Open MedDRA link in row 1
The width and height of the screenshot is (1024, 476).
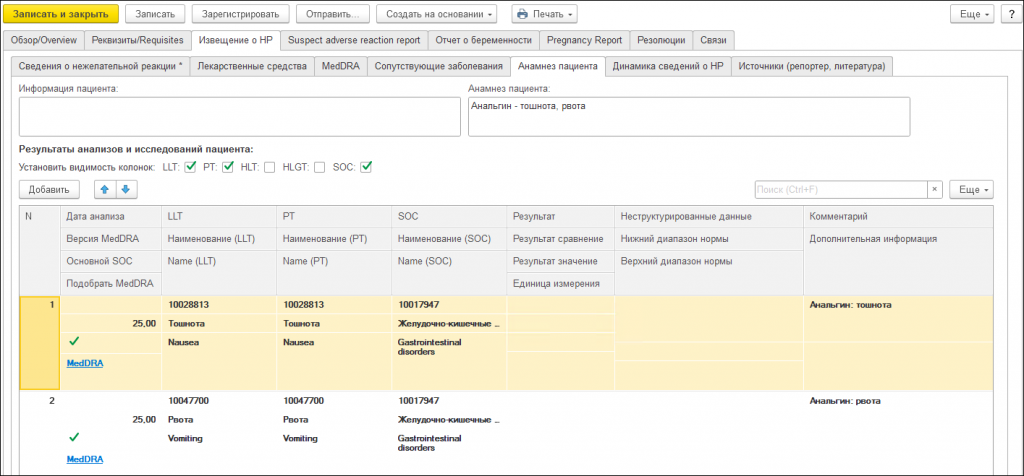84,363
